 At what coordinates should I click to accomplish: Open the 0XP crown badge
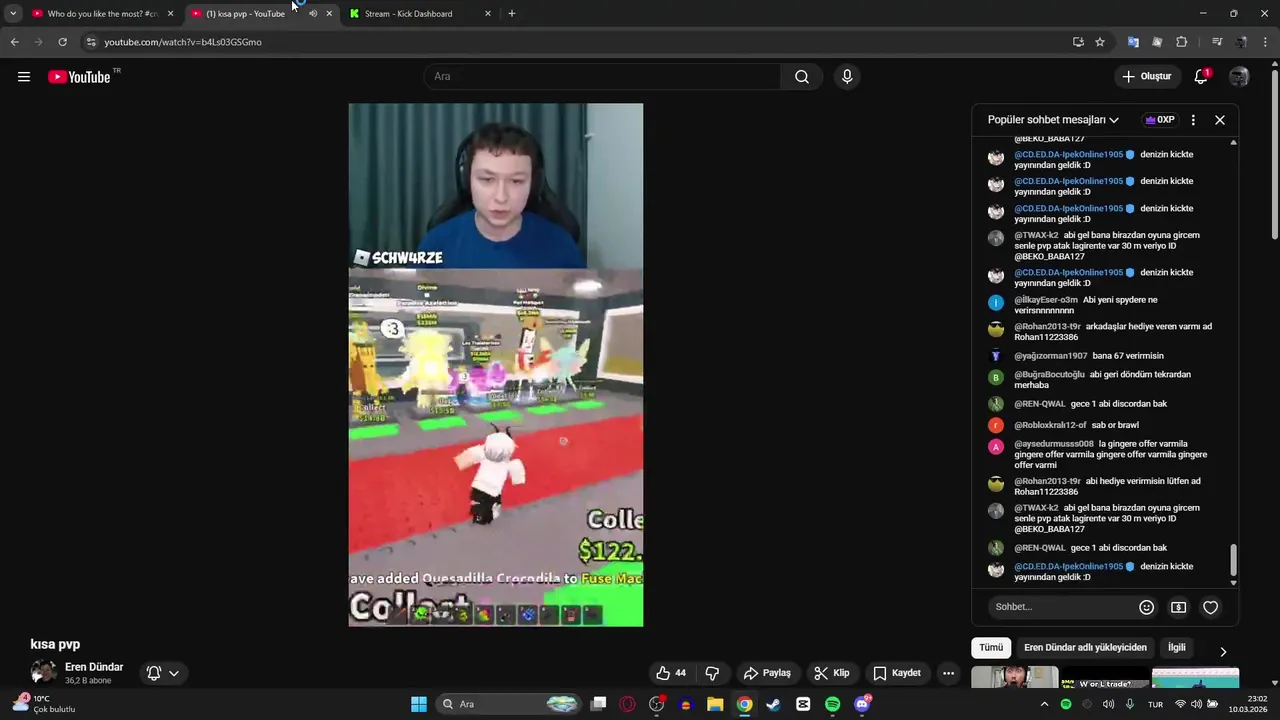(1160, 120)
